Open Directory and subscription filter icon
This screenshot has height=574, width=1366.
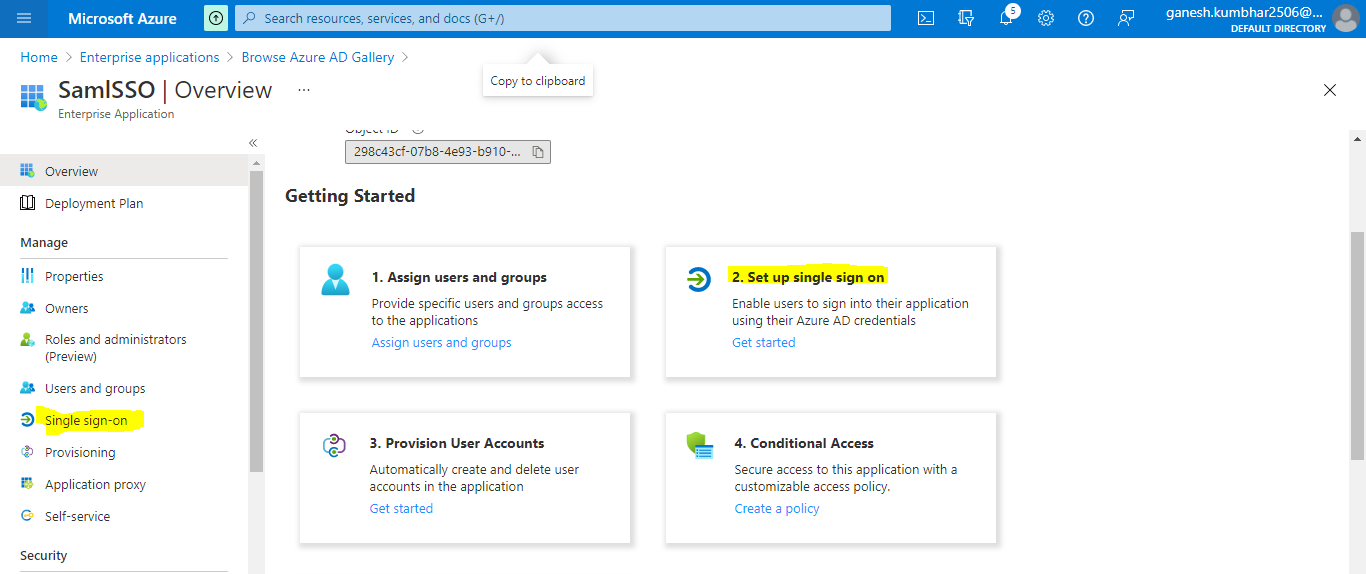pyautogui.click(x=966, y=18)
